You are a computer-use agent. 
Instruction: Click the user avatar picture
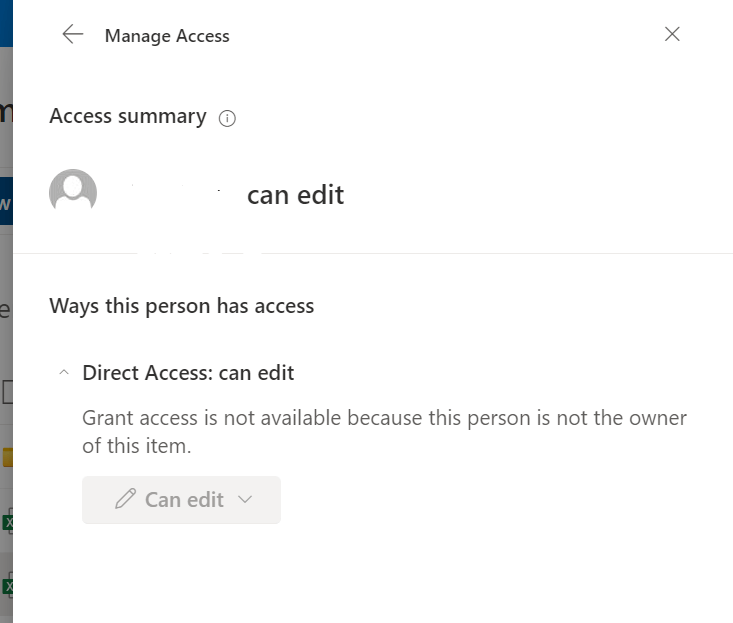pyautogui.click(x=73, y=192)
